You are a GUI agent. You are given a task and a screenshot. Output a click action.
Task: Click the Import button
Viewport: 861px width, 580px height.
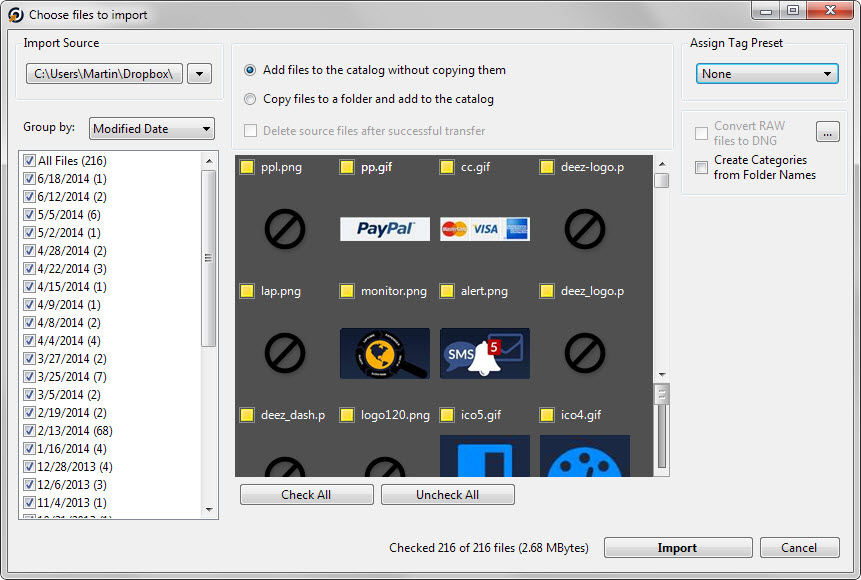[x=678, y=548]
